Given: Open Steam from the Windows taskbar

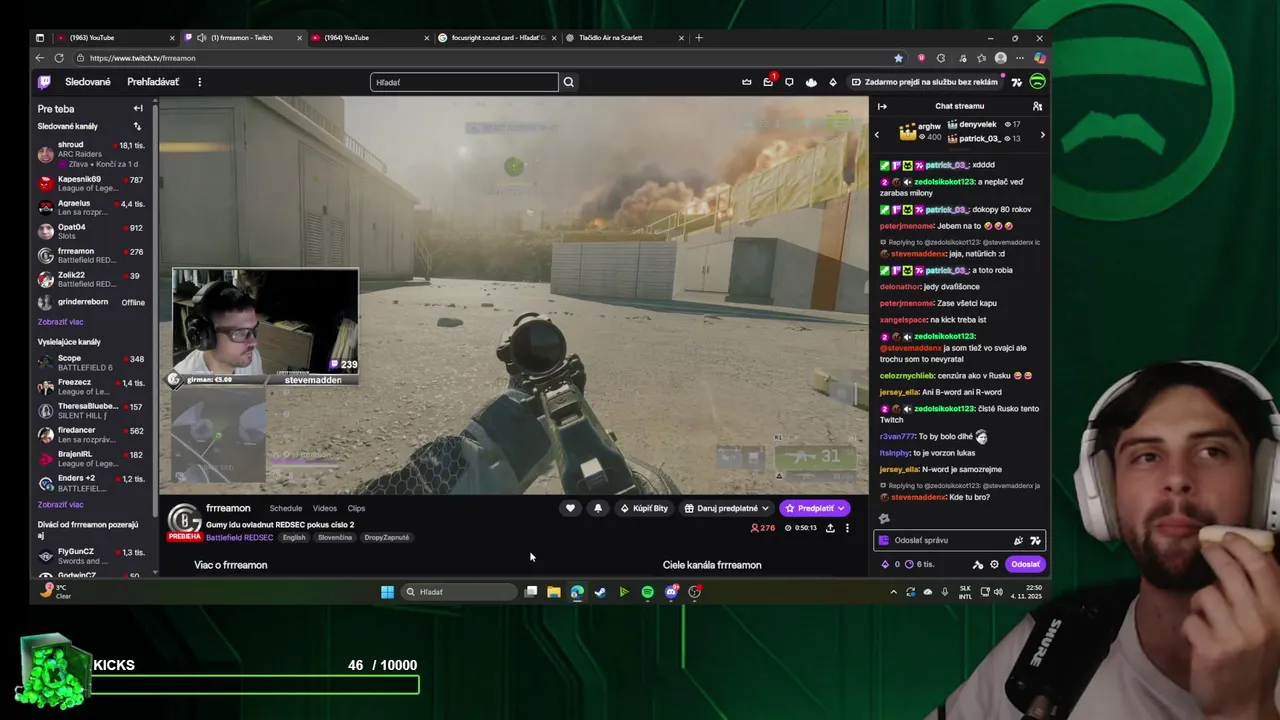Looking at the screenshot, I should (600, 592).
